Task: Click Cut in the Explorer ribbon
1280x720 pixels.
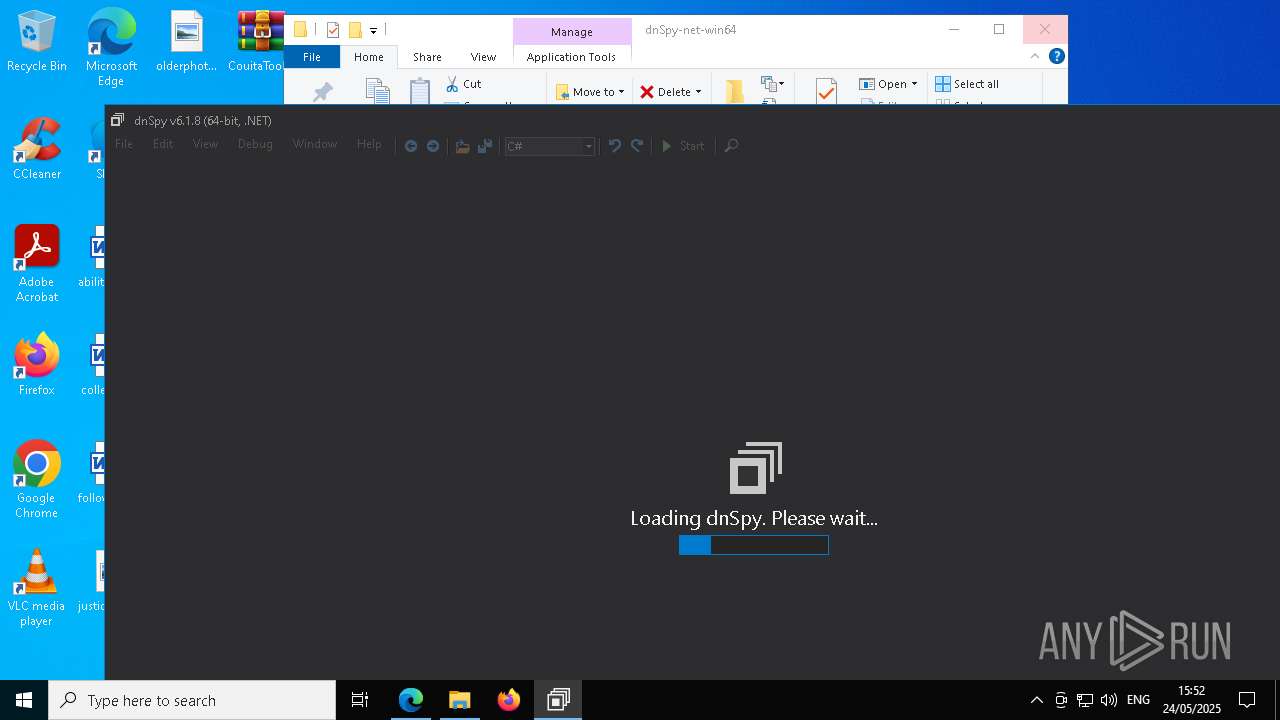Action: [463, 84]
